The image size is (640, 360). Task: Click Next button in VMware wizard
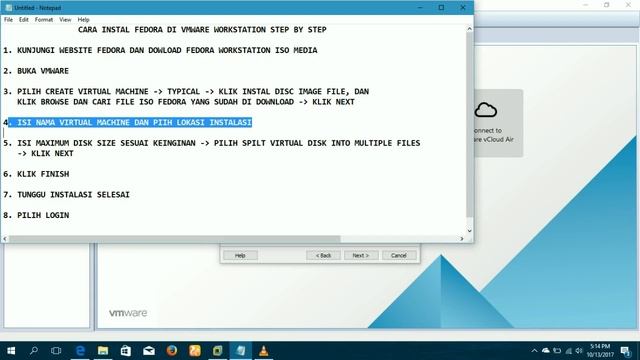click(x=361, y=256)
